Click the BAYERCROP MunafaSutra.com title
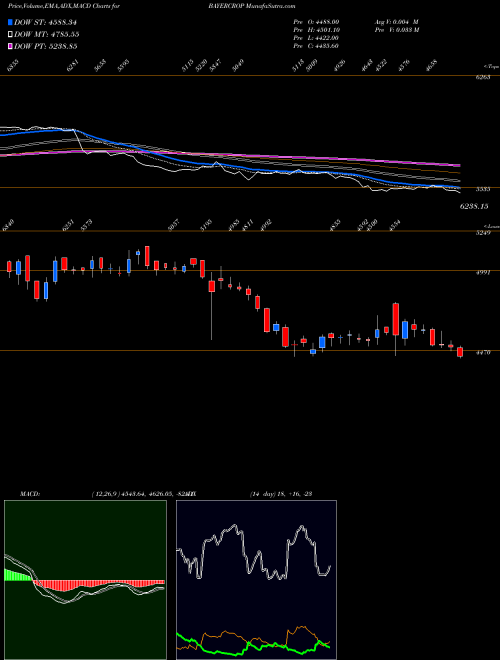The width and height of the screenshot is (500, 660). pos(252,6)
